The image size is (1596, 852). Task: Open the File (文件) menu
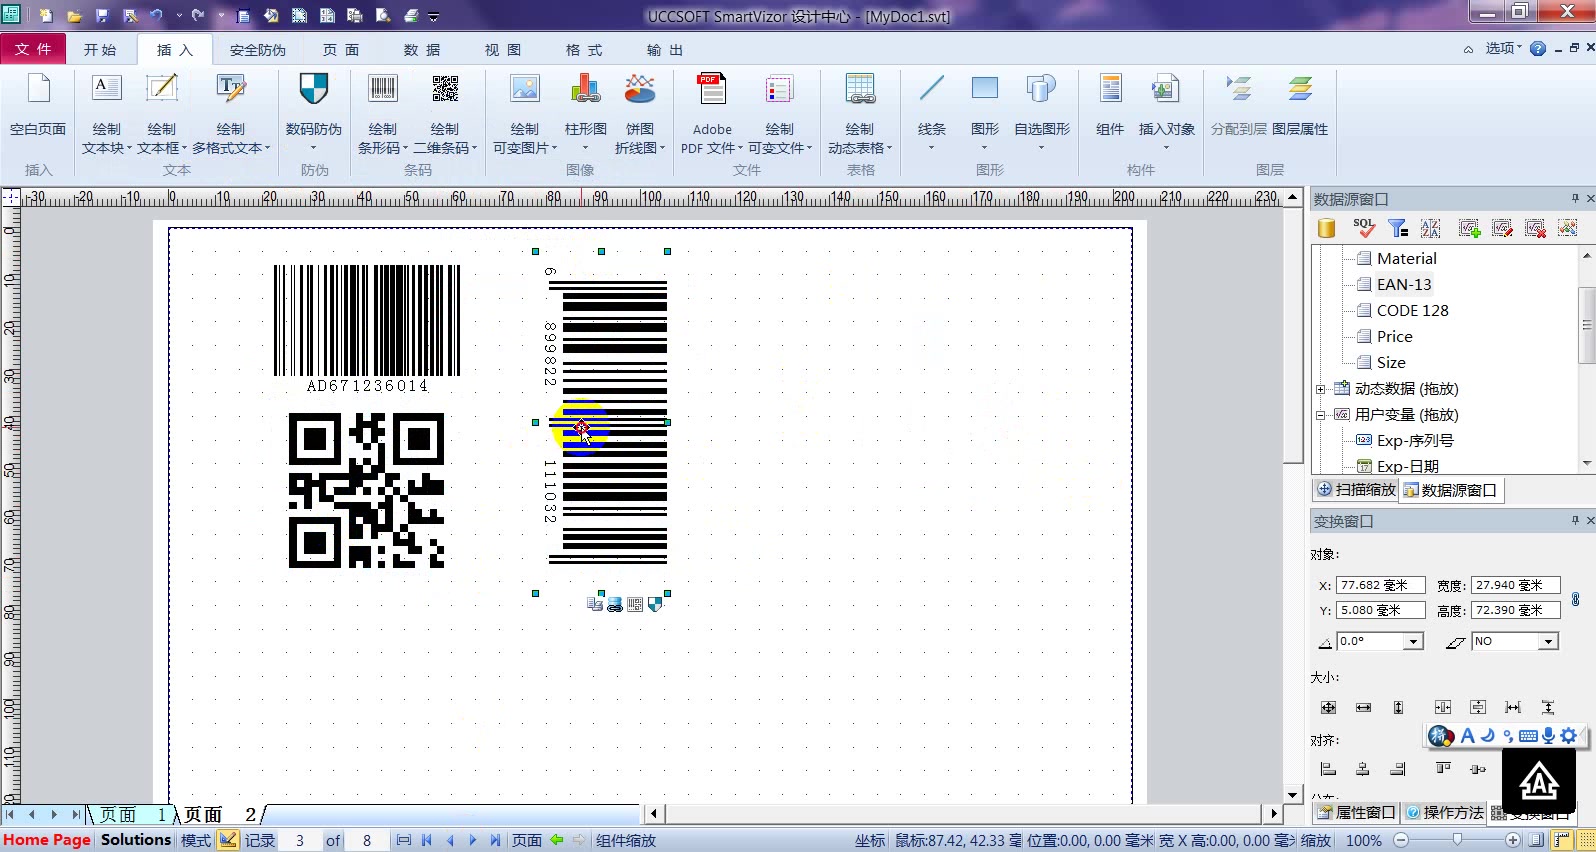pos(33,49)
